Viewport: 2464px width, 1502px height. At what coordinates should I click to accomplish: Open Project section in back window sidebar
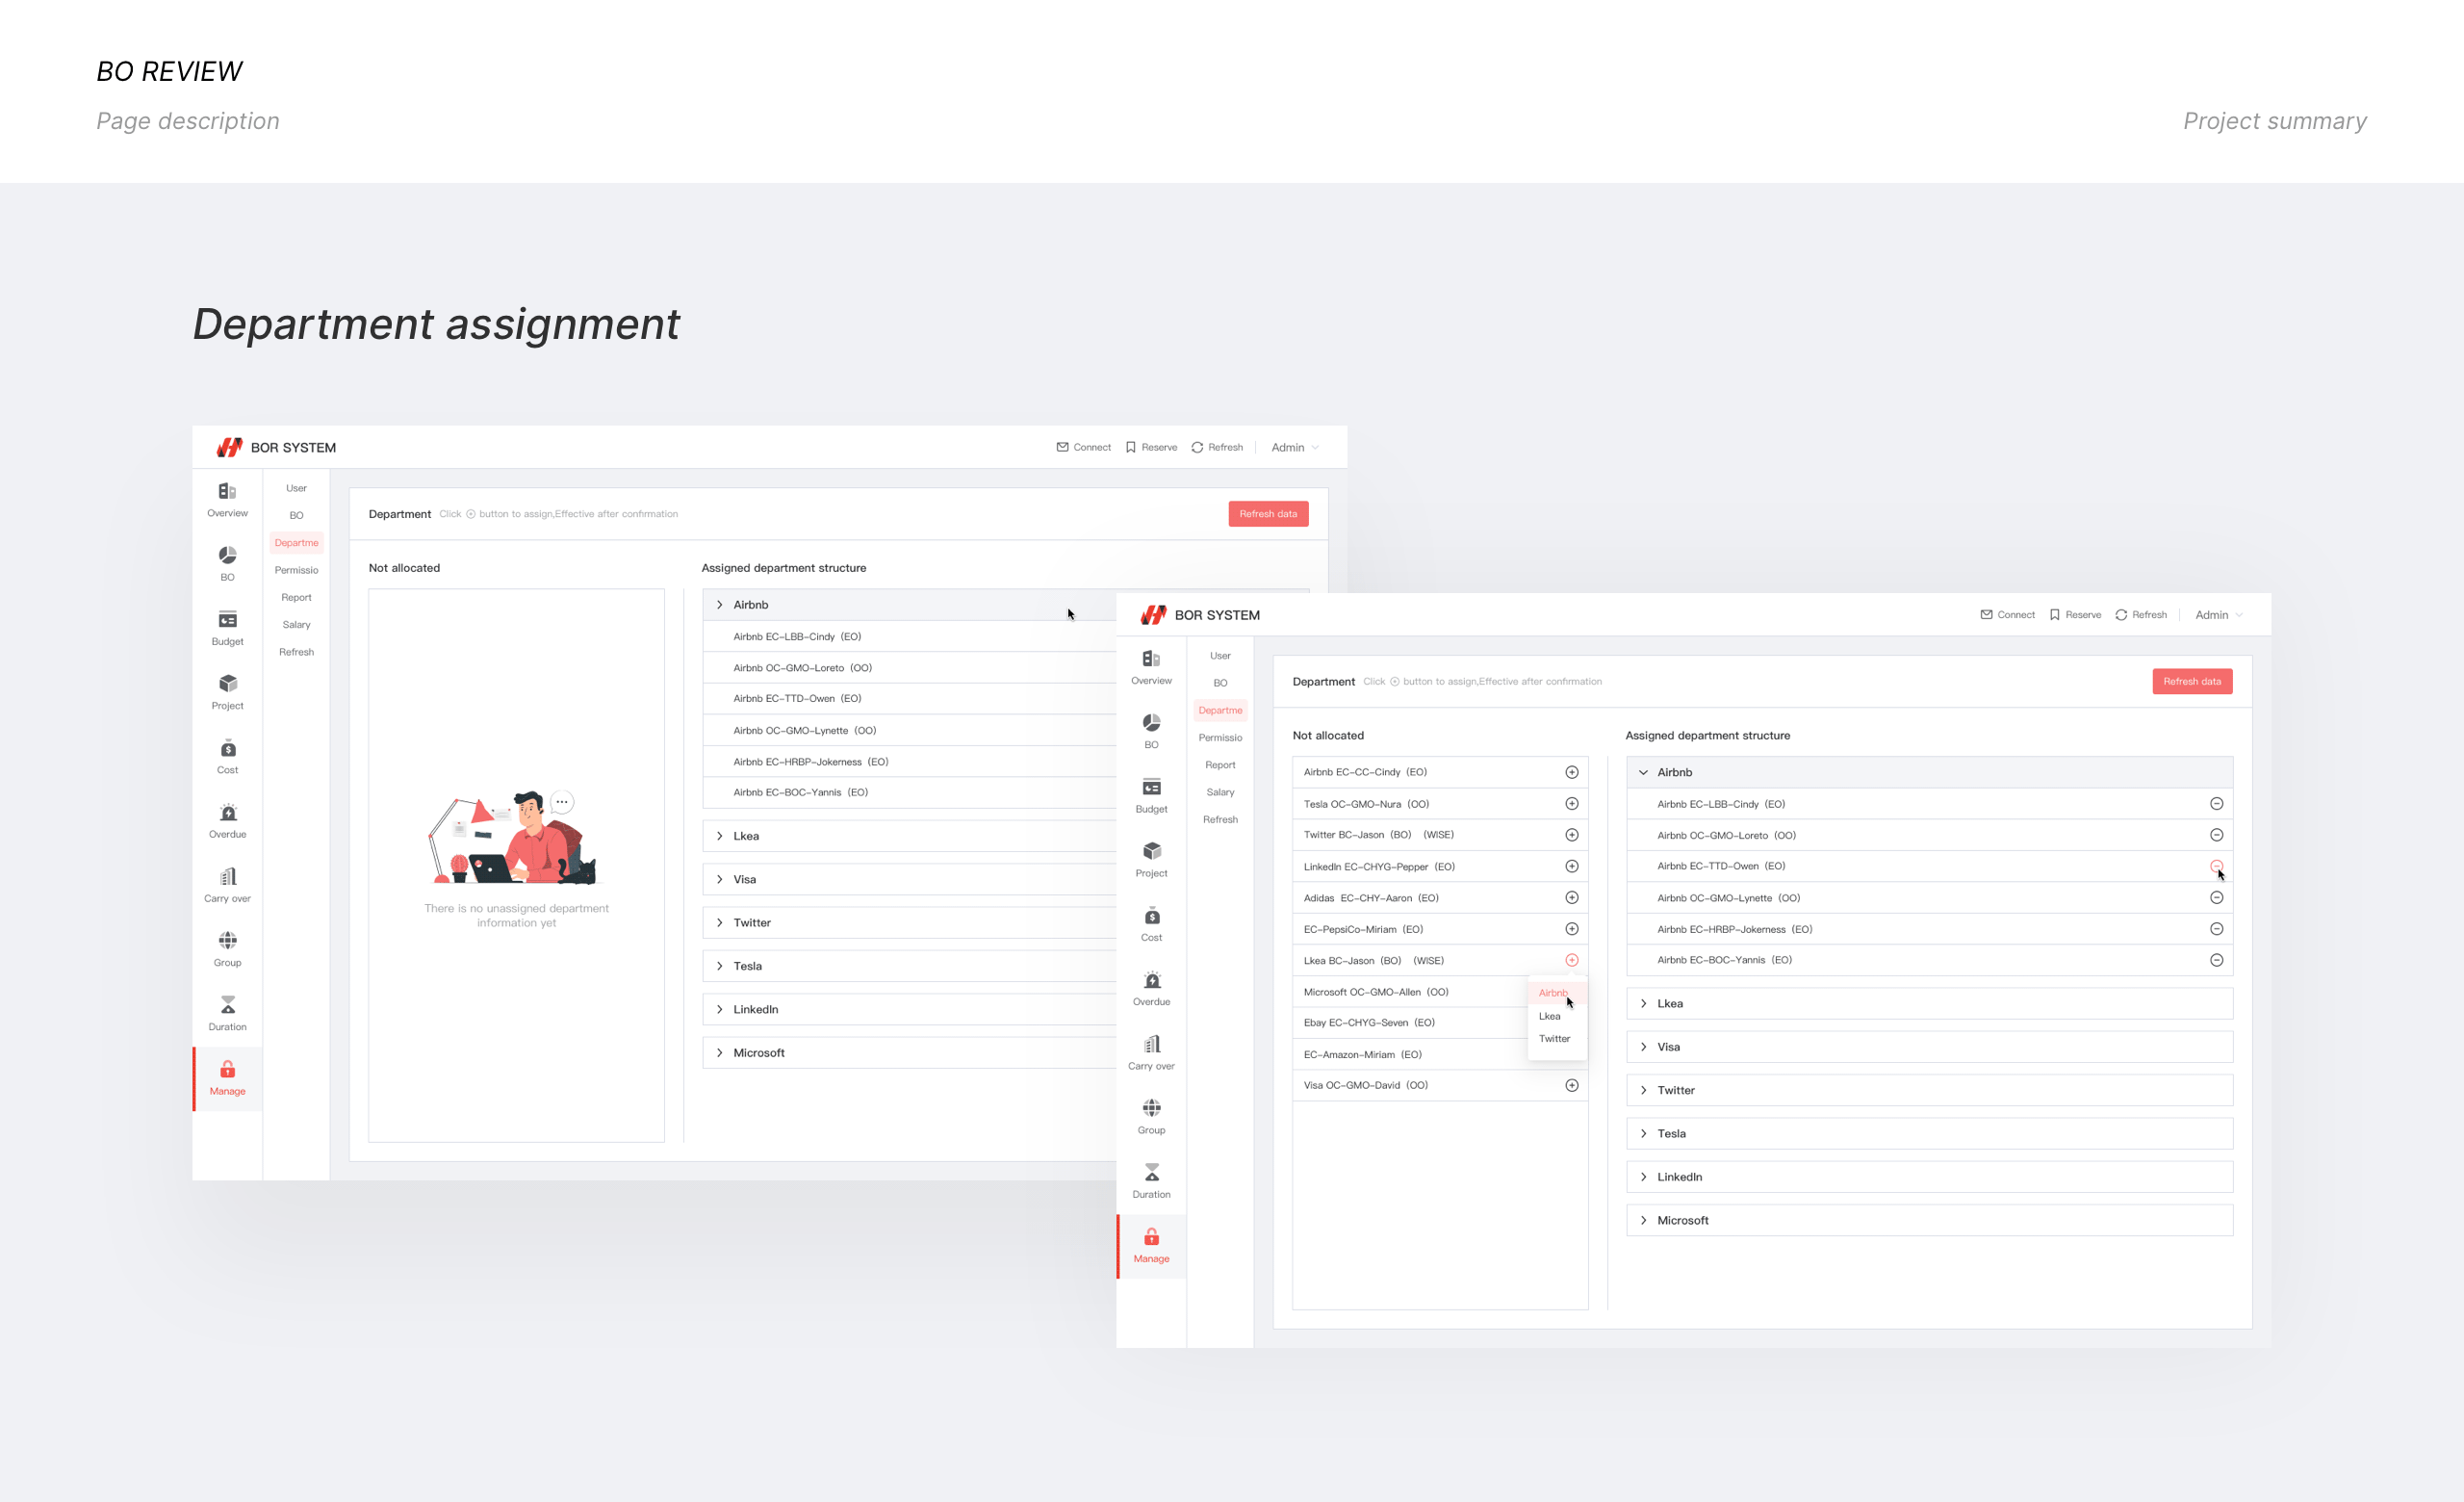pos(227,692)
